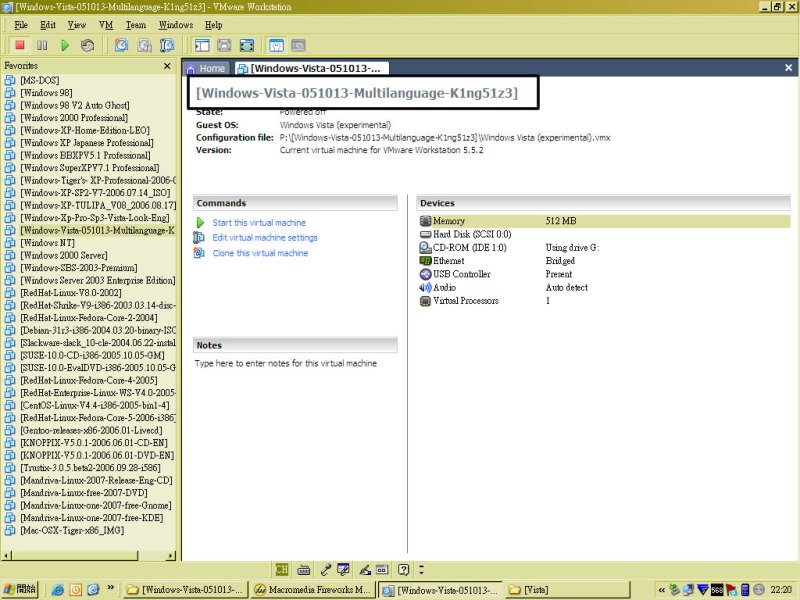800x600 pixels.
Task: Switch to the Home tab
Action: coord(207,68)
